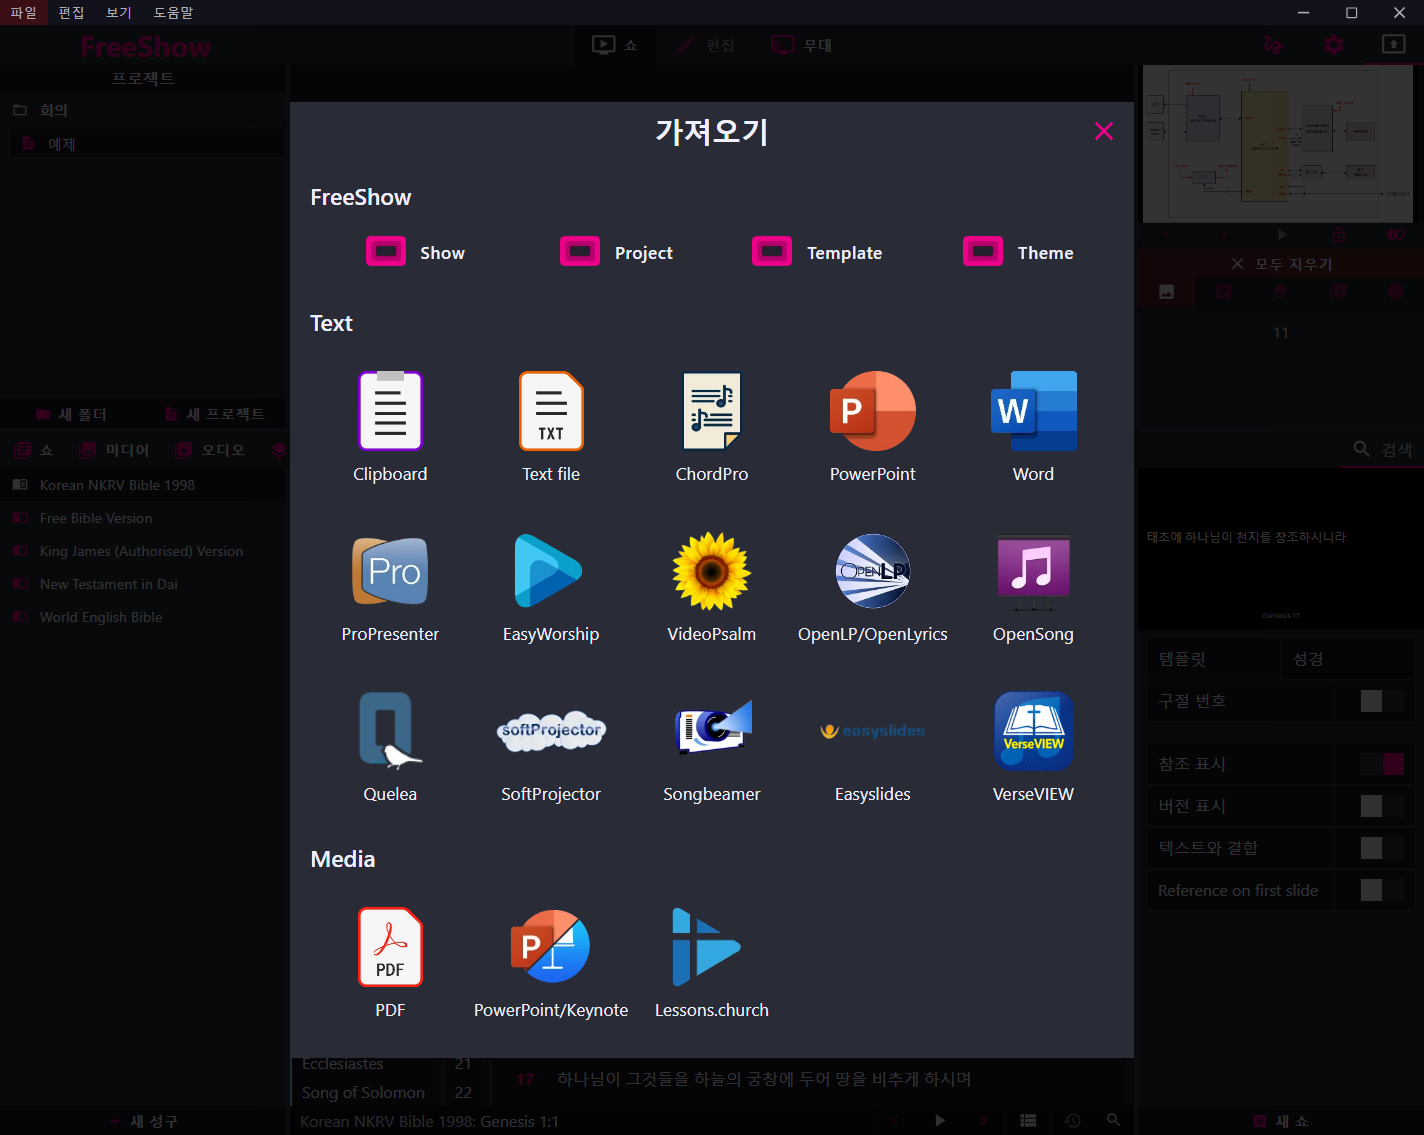Toggle 구절 번호 switch
1424x1135 pixels.
[x=1382, y=701]
